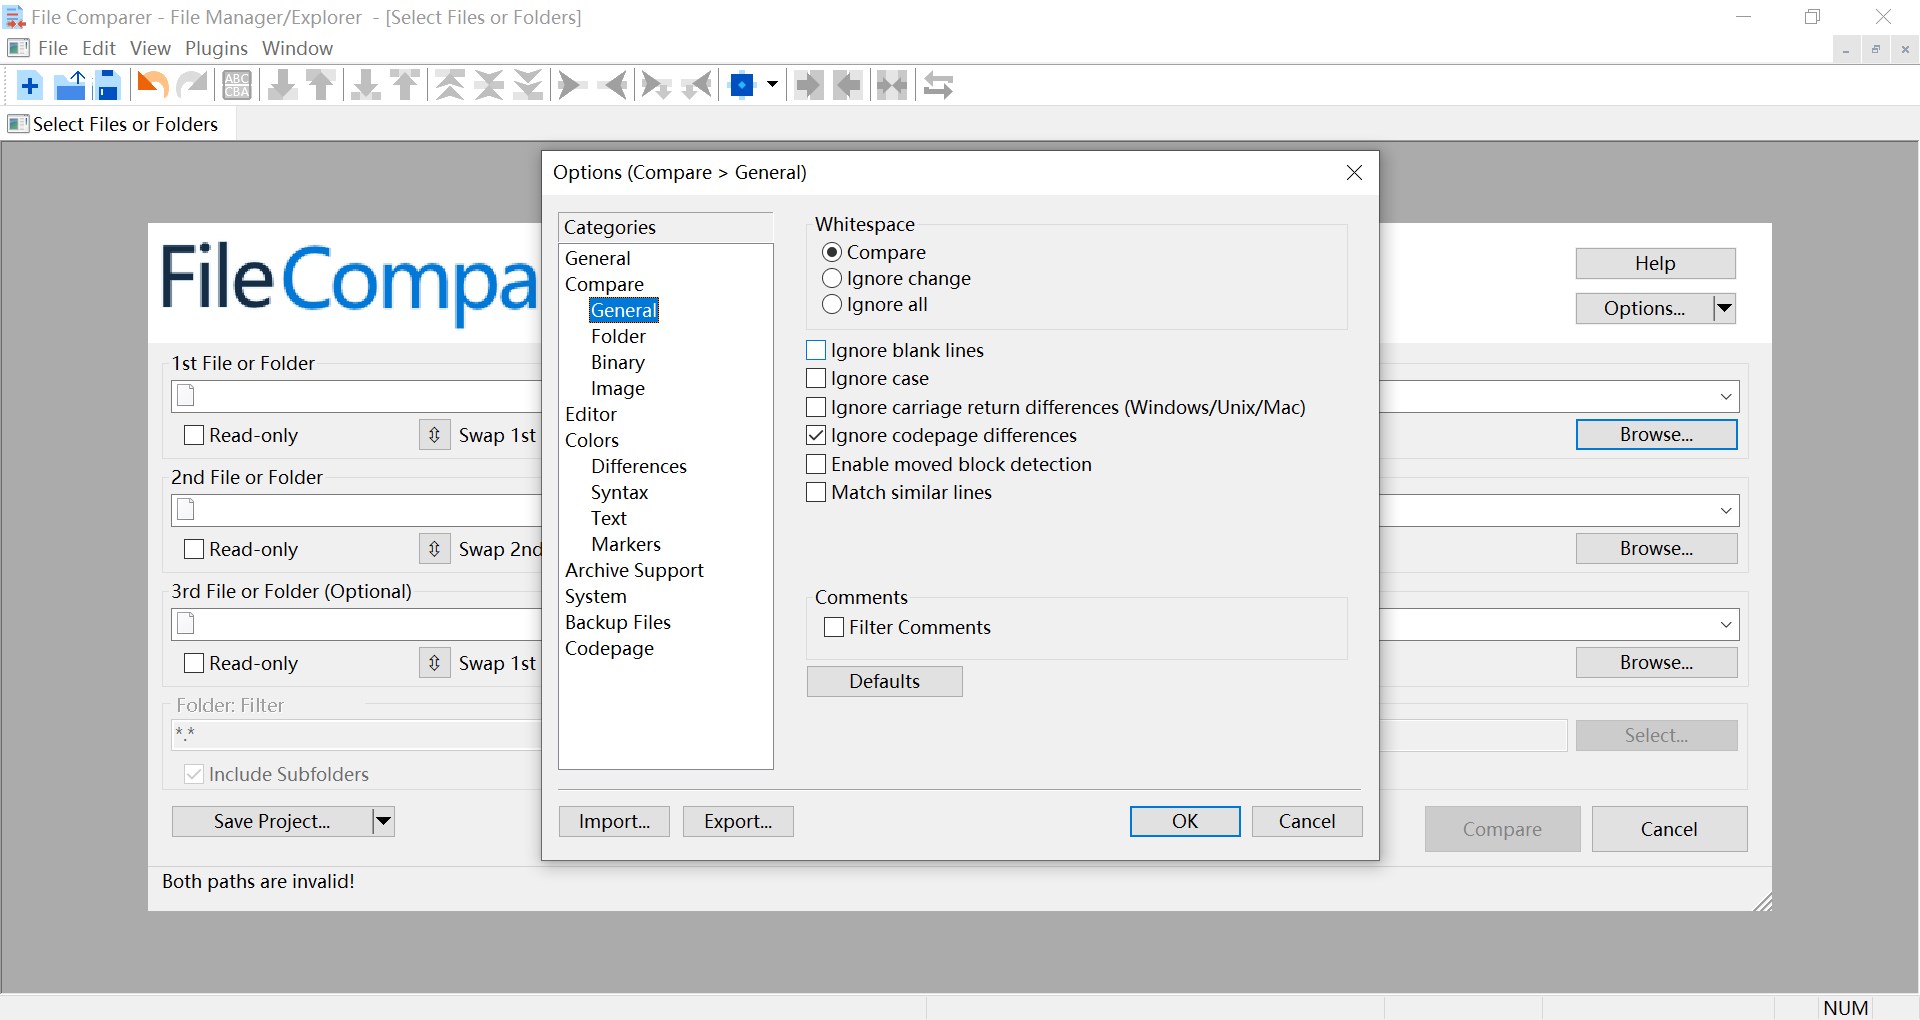Click the document icon left of File menu
This screenshot has width=1920, height=1020.
(17, 48)
